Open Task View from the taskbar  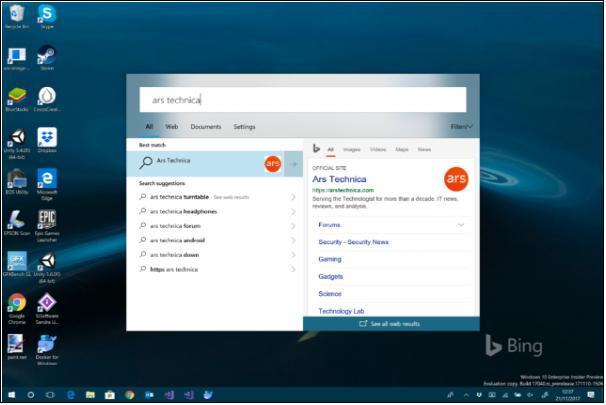pyautogui.click(x=50, y=395)
